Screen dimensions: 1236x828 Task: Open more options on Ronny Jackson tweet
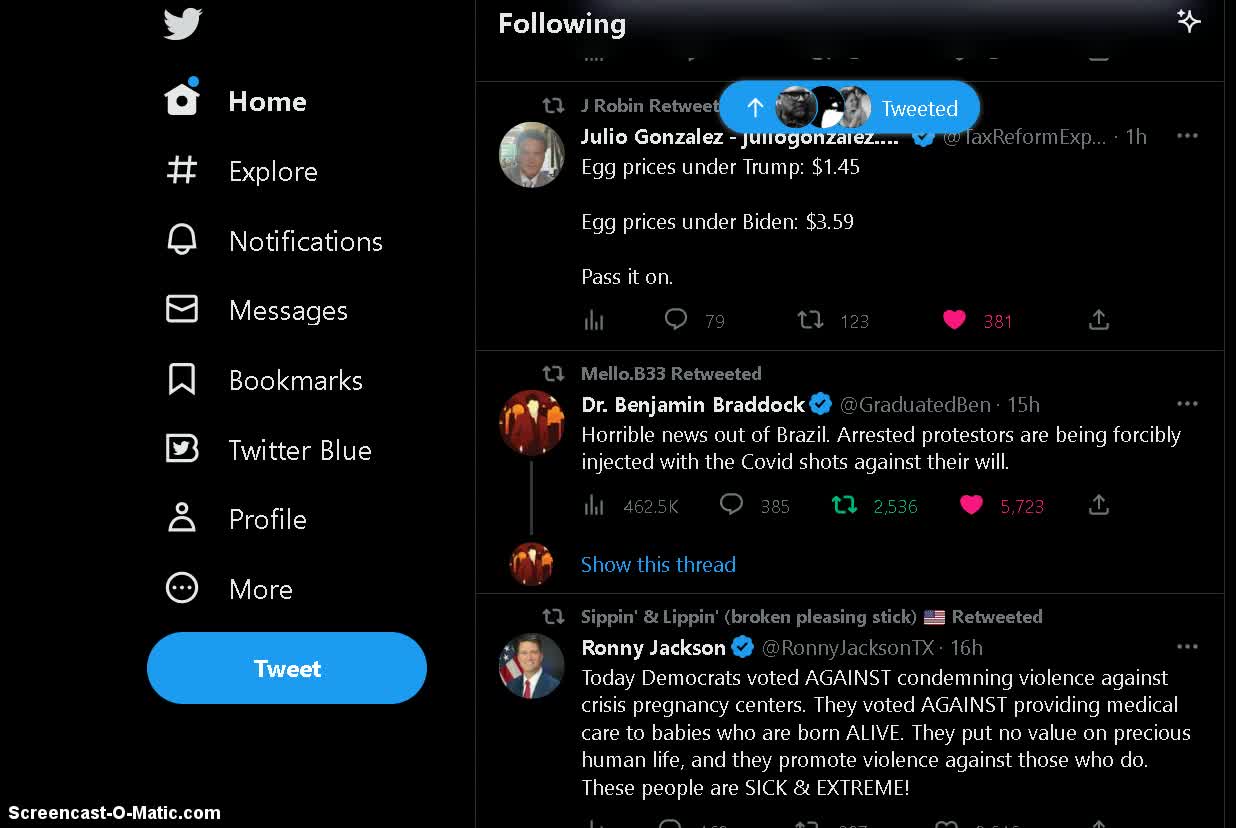1187,647
